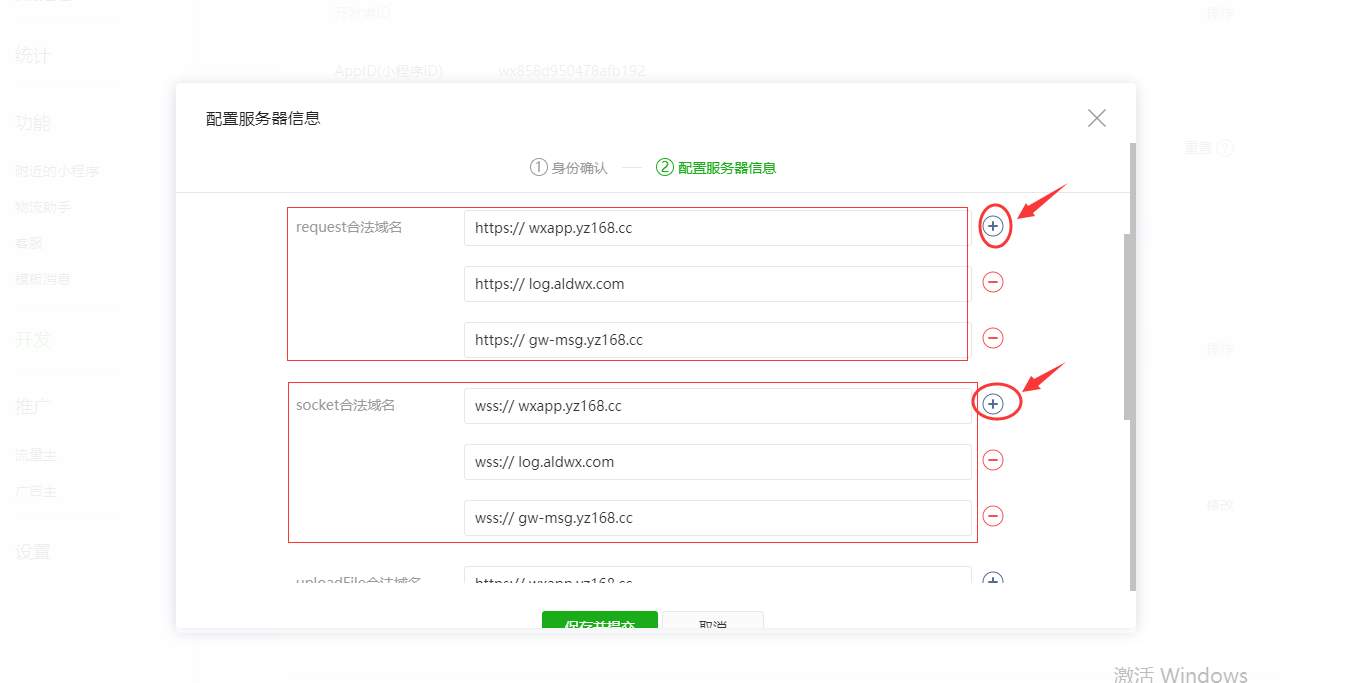Viewport: 1368px width, 683px height.
Task: Add a new request domain with plus icon
Action: click(993, 227)
